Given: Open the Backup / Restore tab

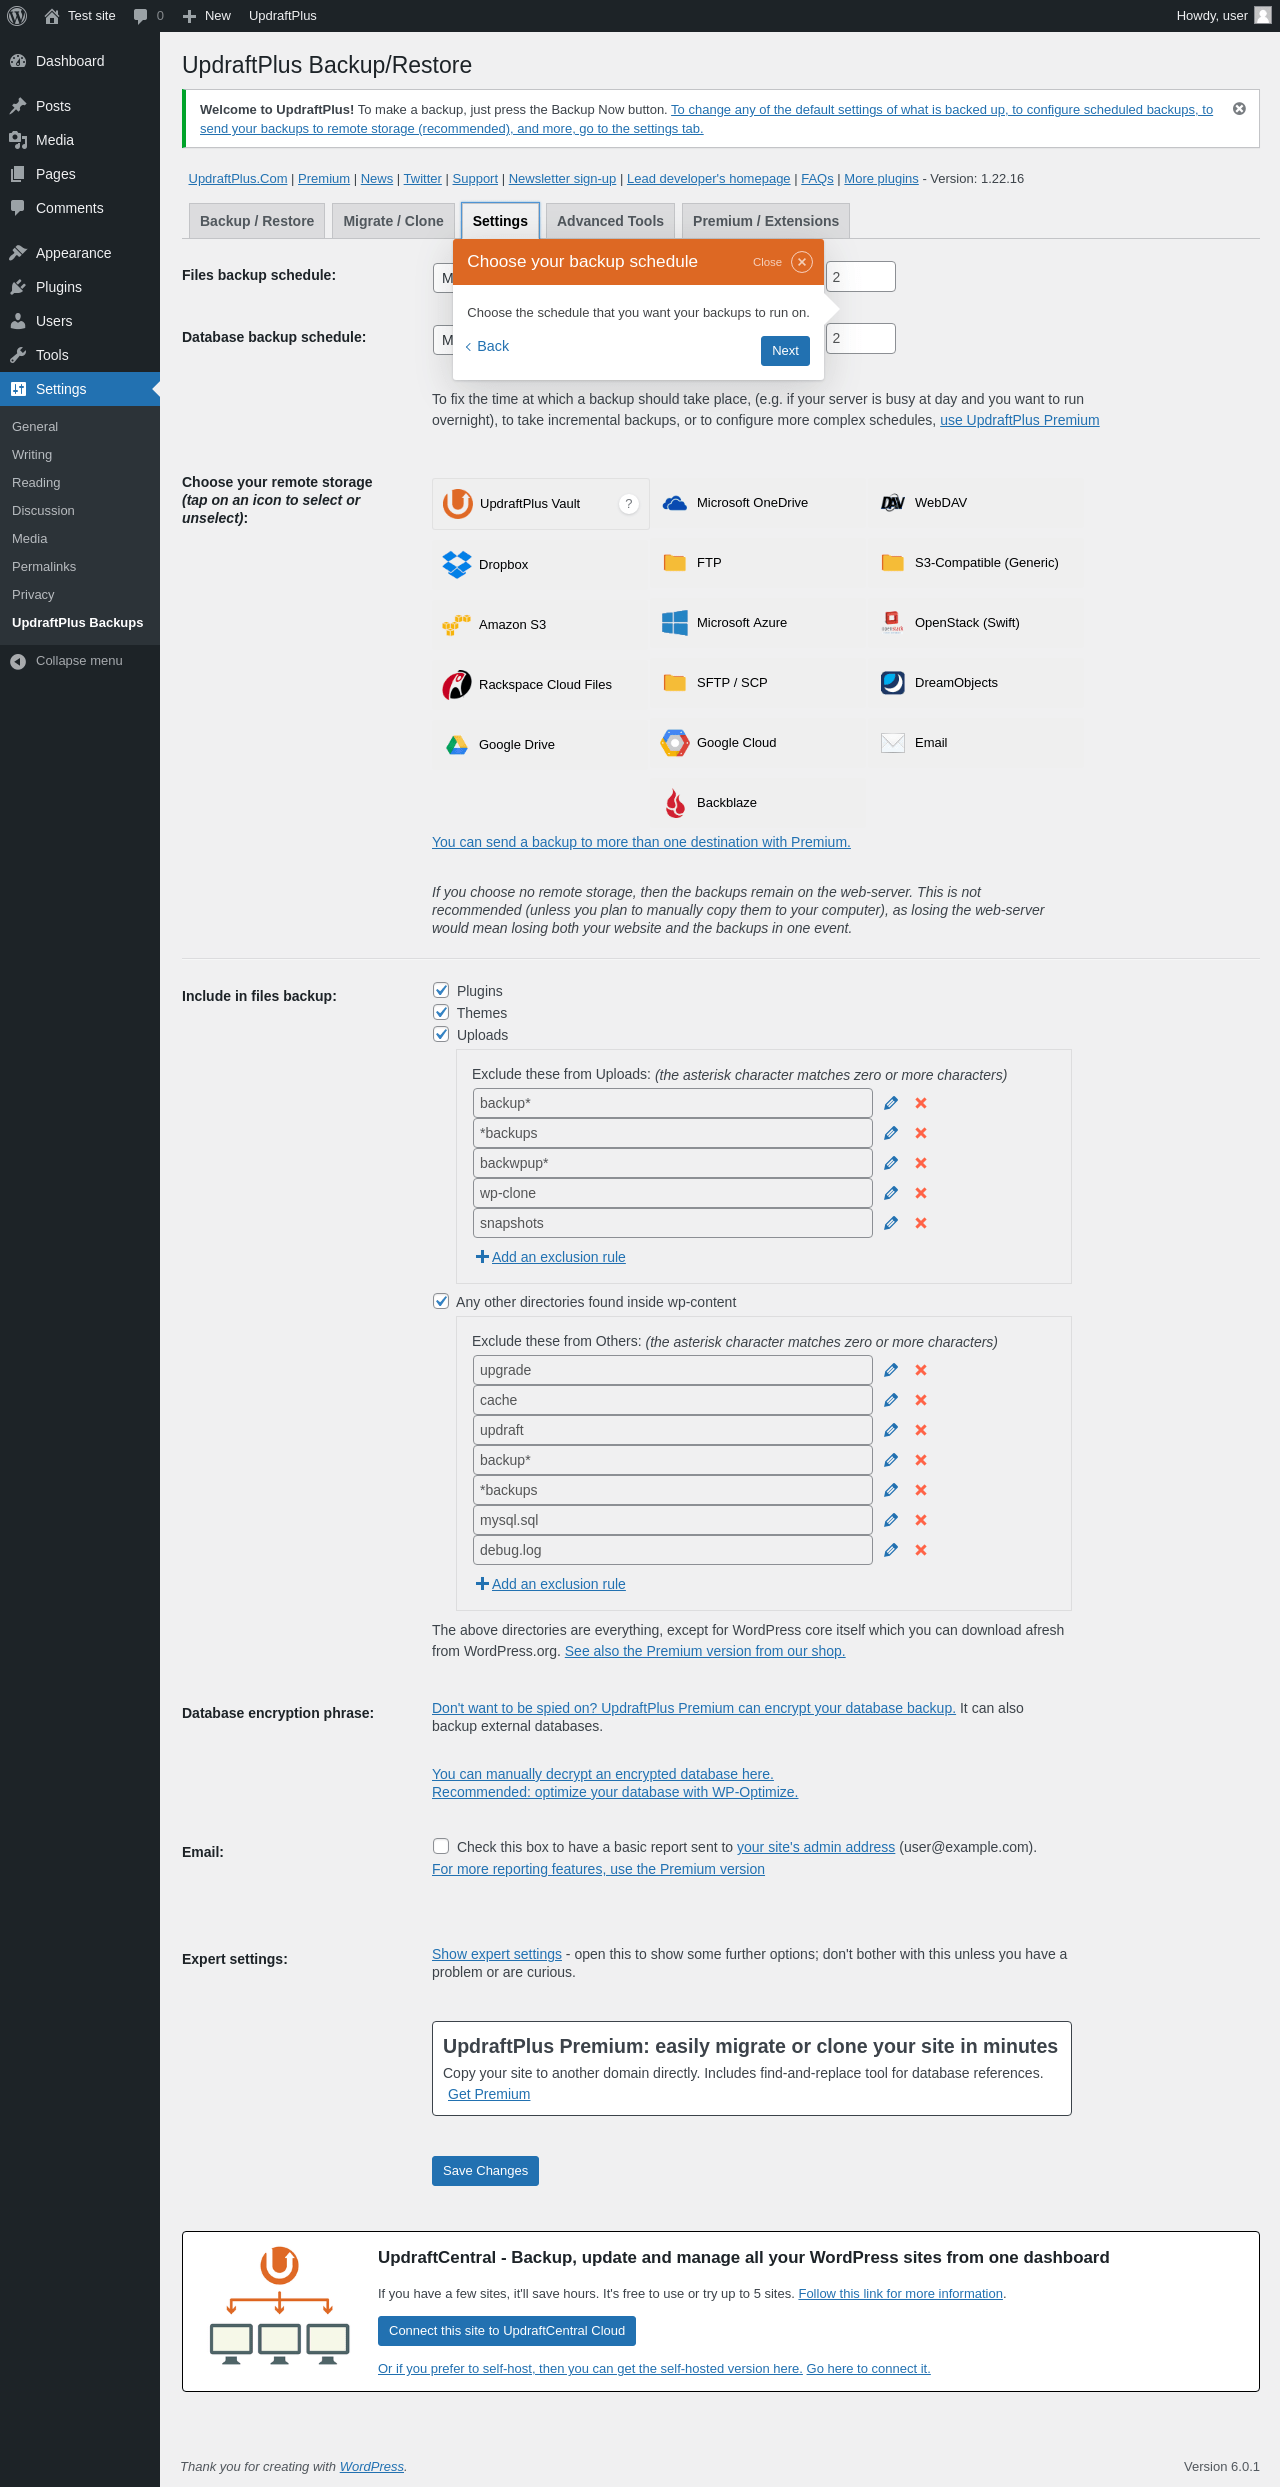Looking at the screenshot, I should point(257,221).
